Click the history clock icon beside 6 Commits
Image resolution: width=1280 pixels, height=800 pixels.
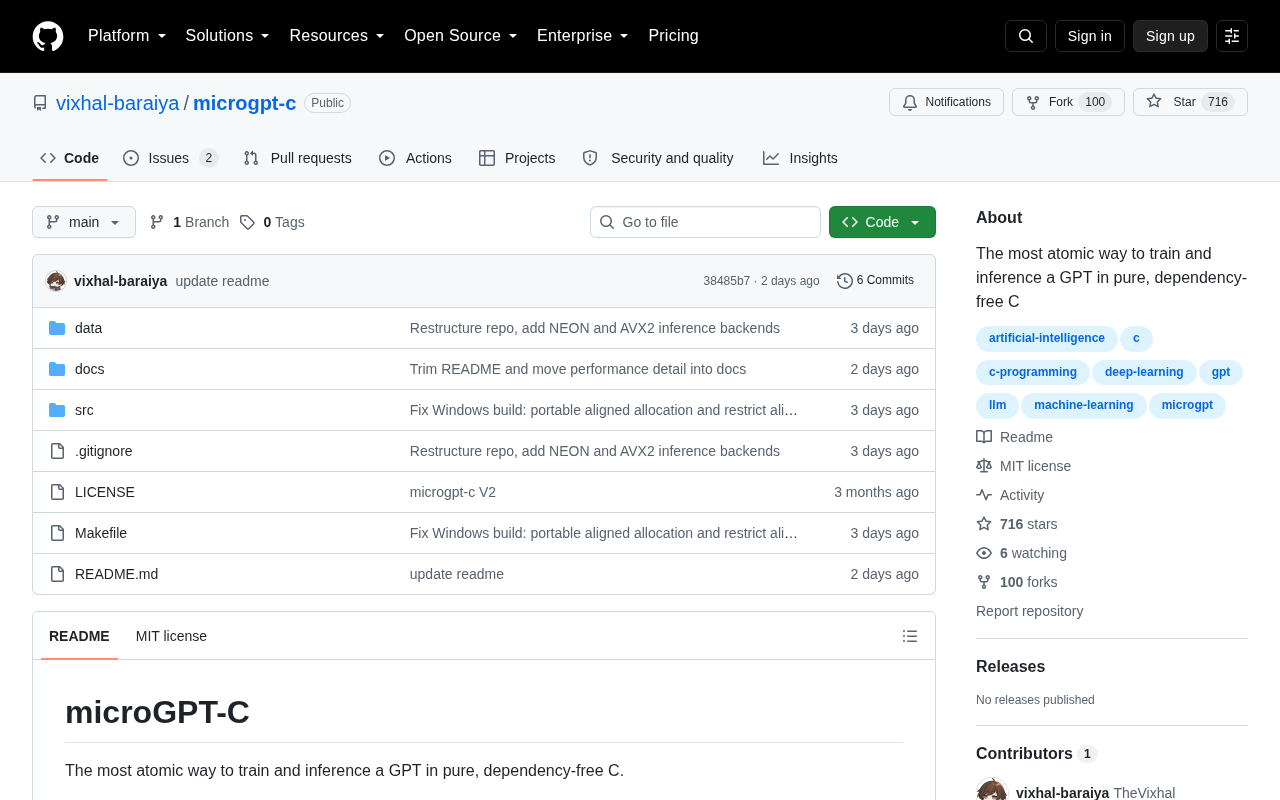[845, 281]
